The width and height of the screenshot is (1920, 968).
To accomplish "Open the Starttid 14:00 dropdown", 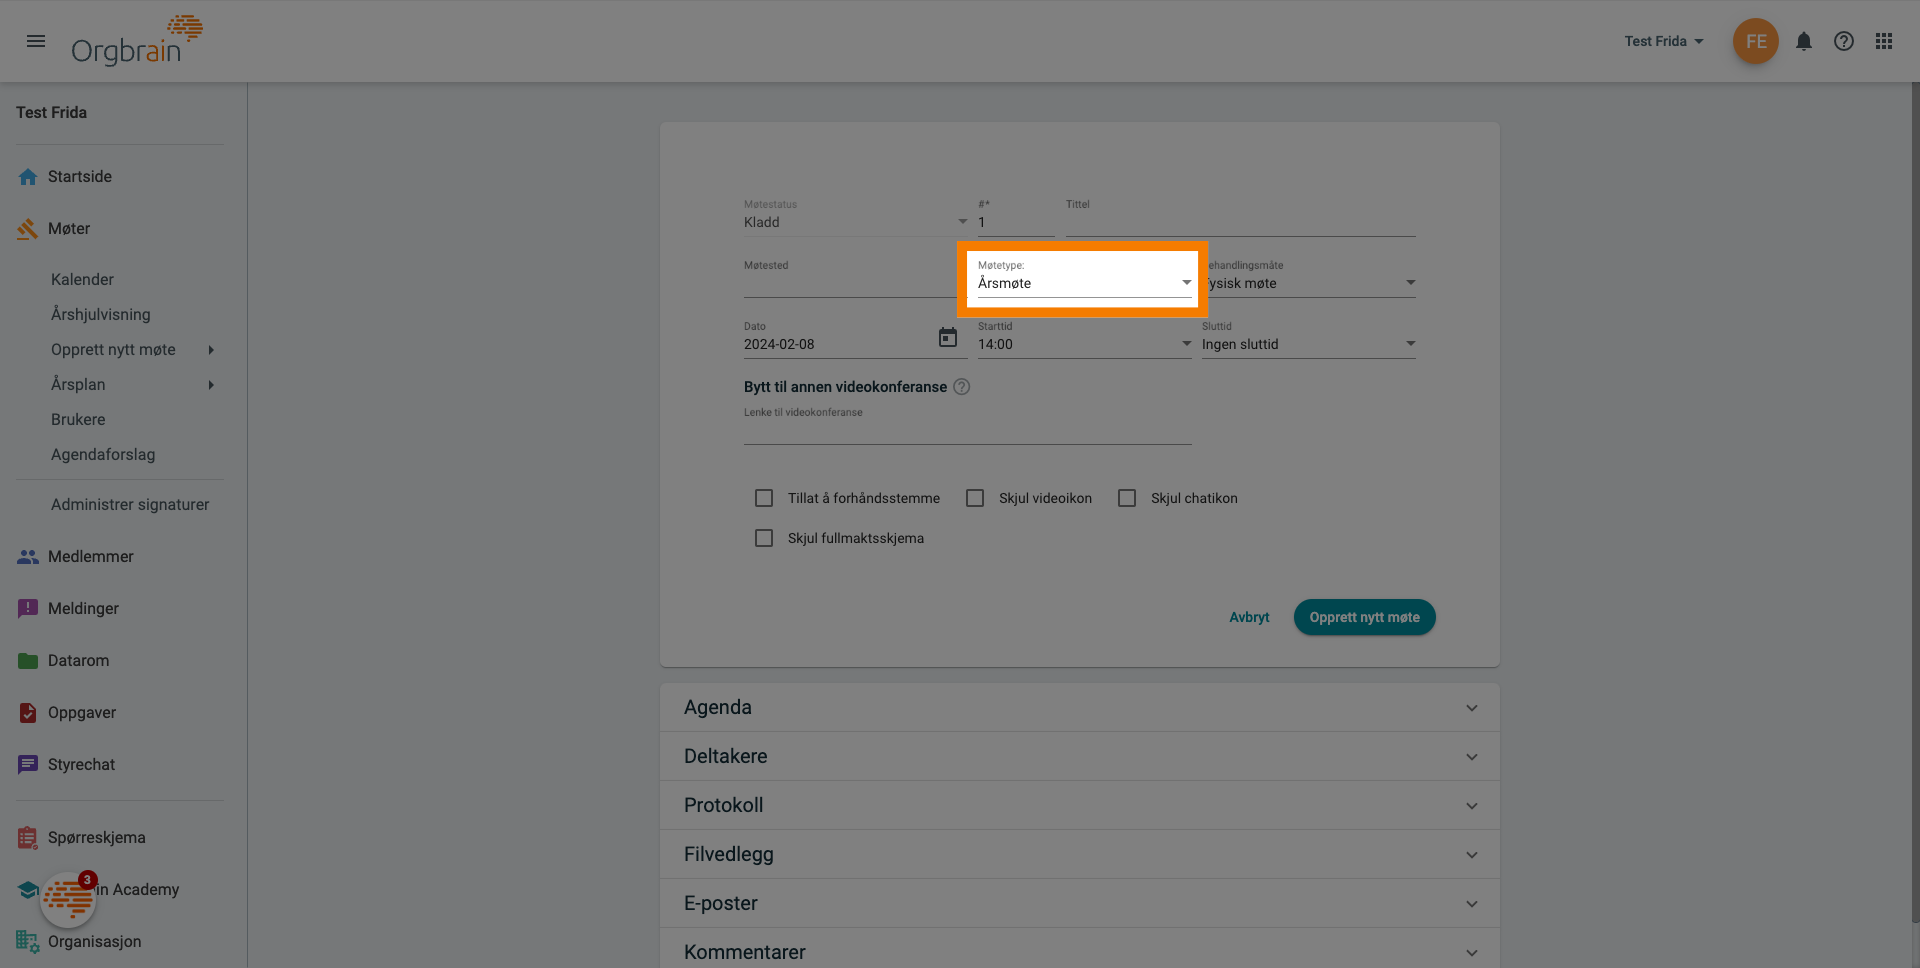I will [x=1085, y=344].
